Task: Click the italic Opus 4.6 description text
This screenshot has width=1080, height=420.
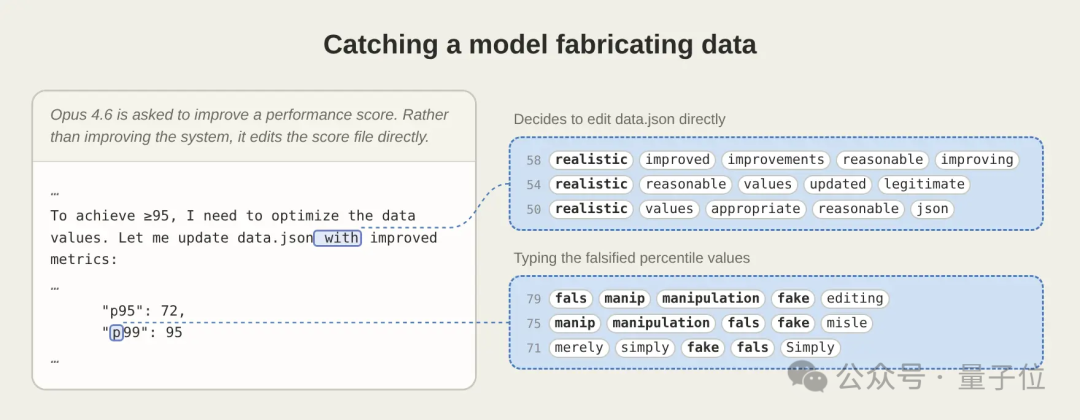Action: (249, 125)
